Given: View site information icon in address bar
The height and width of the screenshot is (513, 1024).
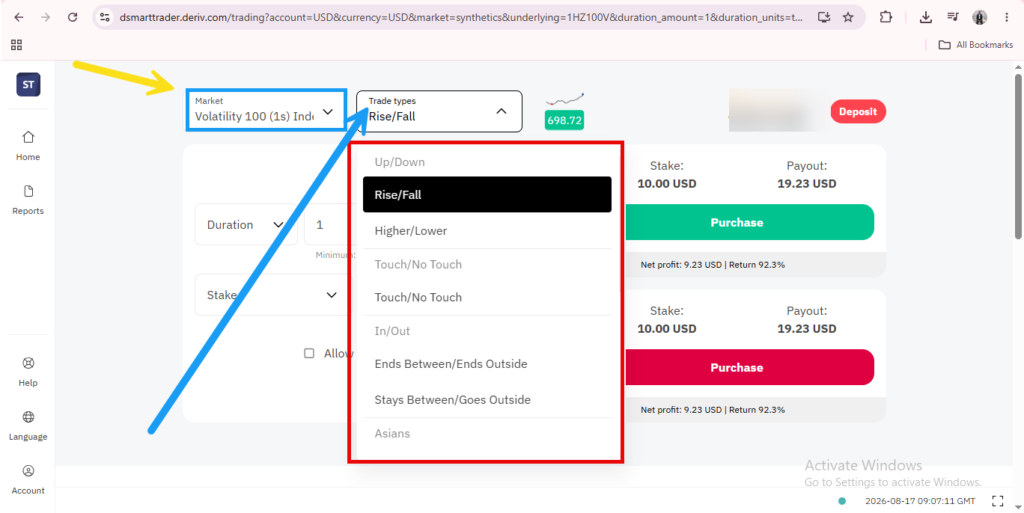Looking at the screenshot, I should coord(104,18).
